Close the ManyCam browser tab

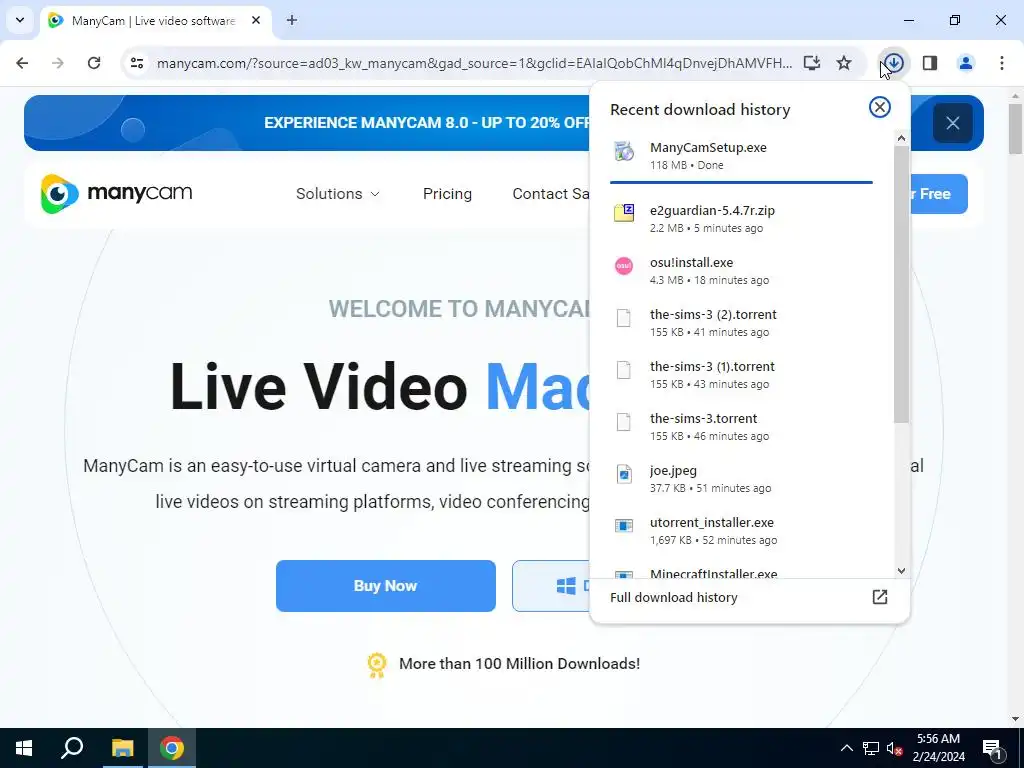[256, 20]
